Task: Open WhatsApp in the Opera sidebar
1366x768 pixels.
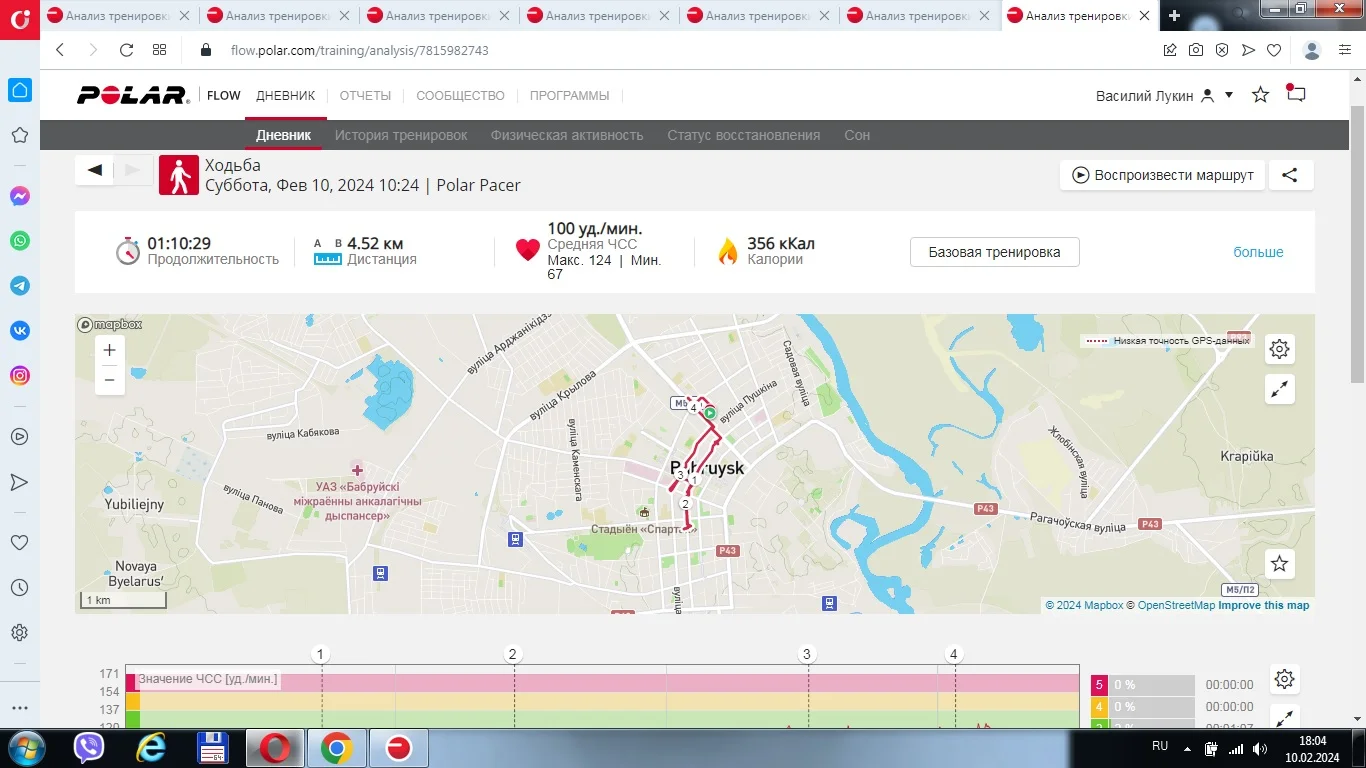Action: point(20,241)
